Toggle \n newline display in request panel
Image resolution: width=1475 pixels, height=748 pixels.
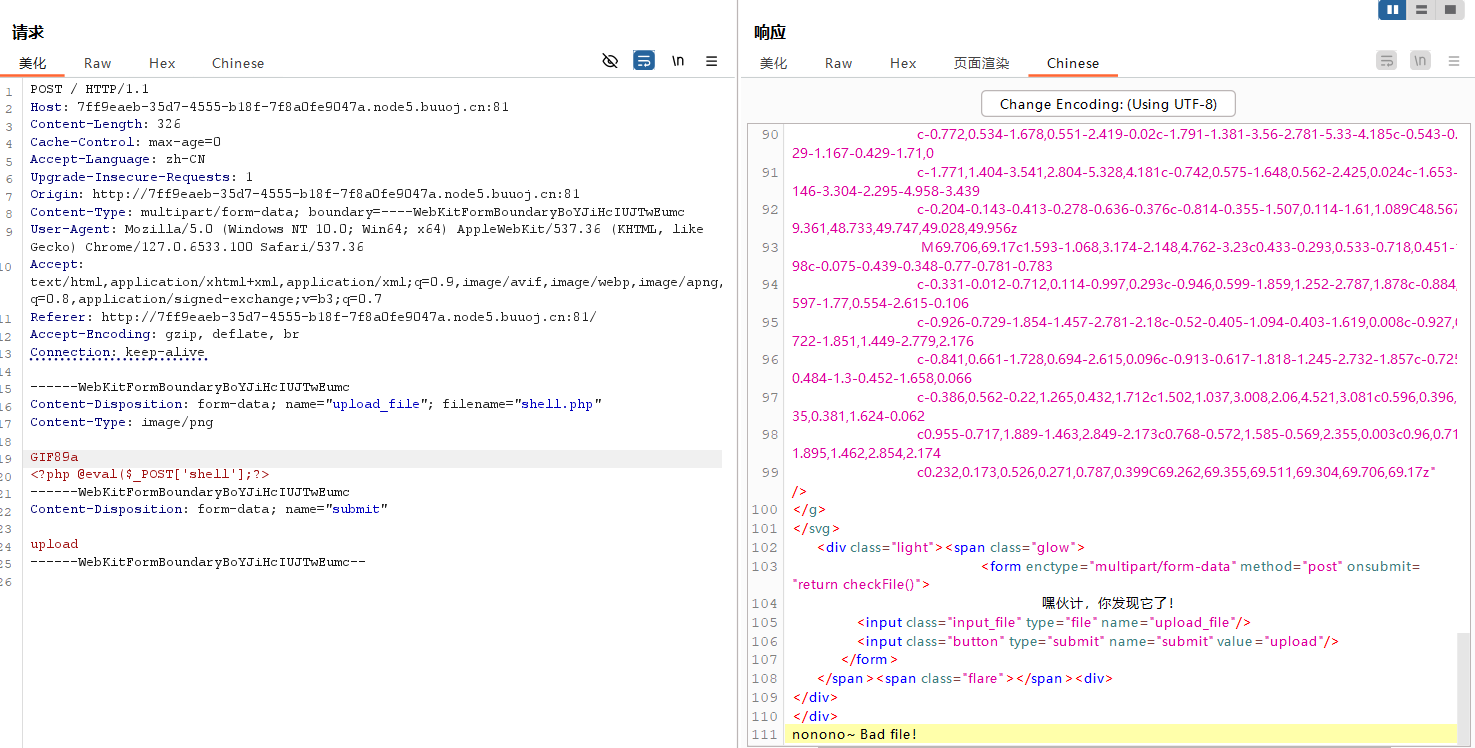(678, 61)
